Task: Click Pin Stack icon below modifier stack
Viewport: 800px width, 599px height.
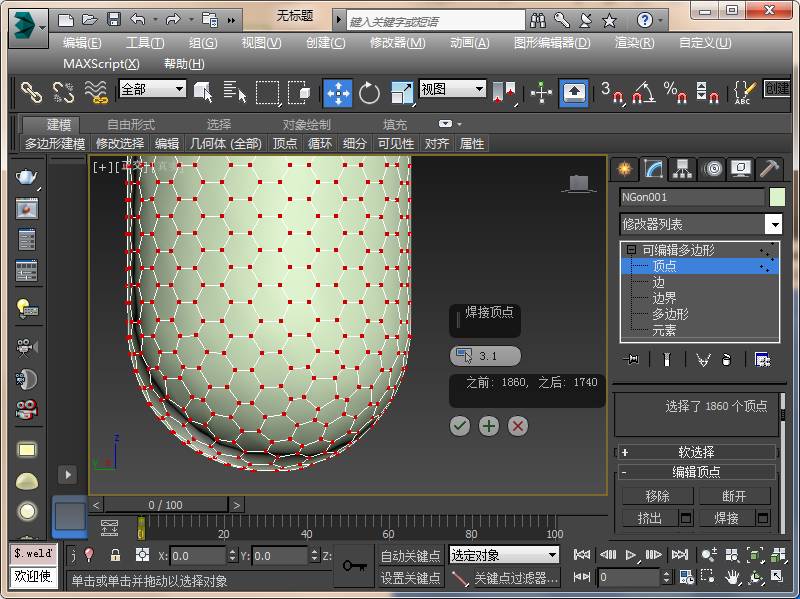Action: (631, 360)
